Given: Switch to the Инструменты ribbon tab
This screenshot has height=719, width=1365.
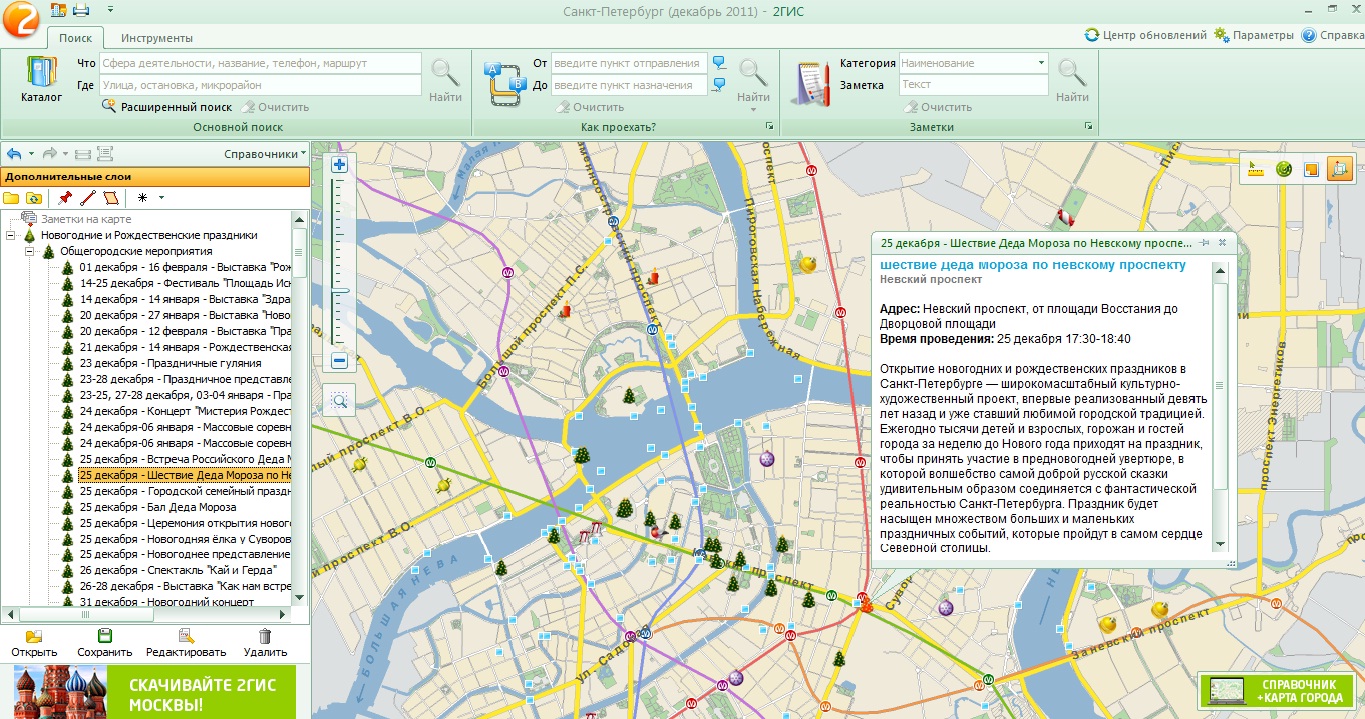Looking at the screenshot, I should [x=157, y=38].
